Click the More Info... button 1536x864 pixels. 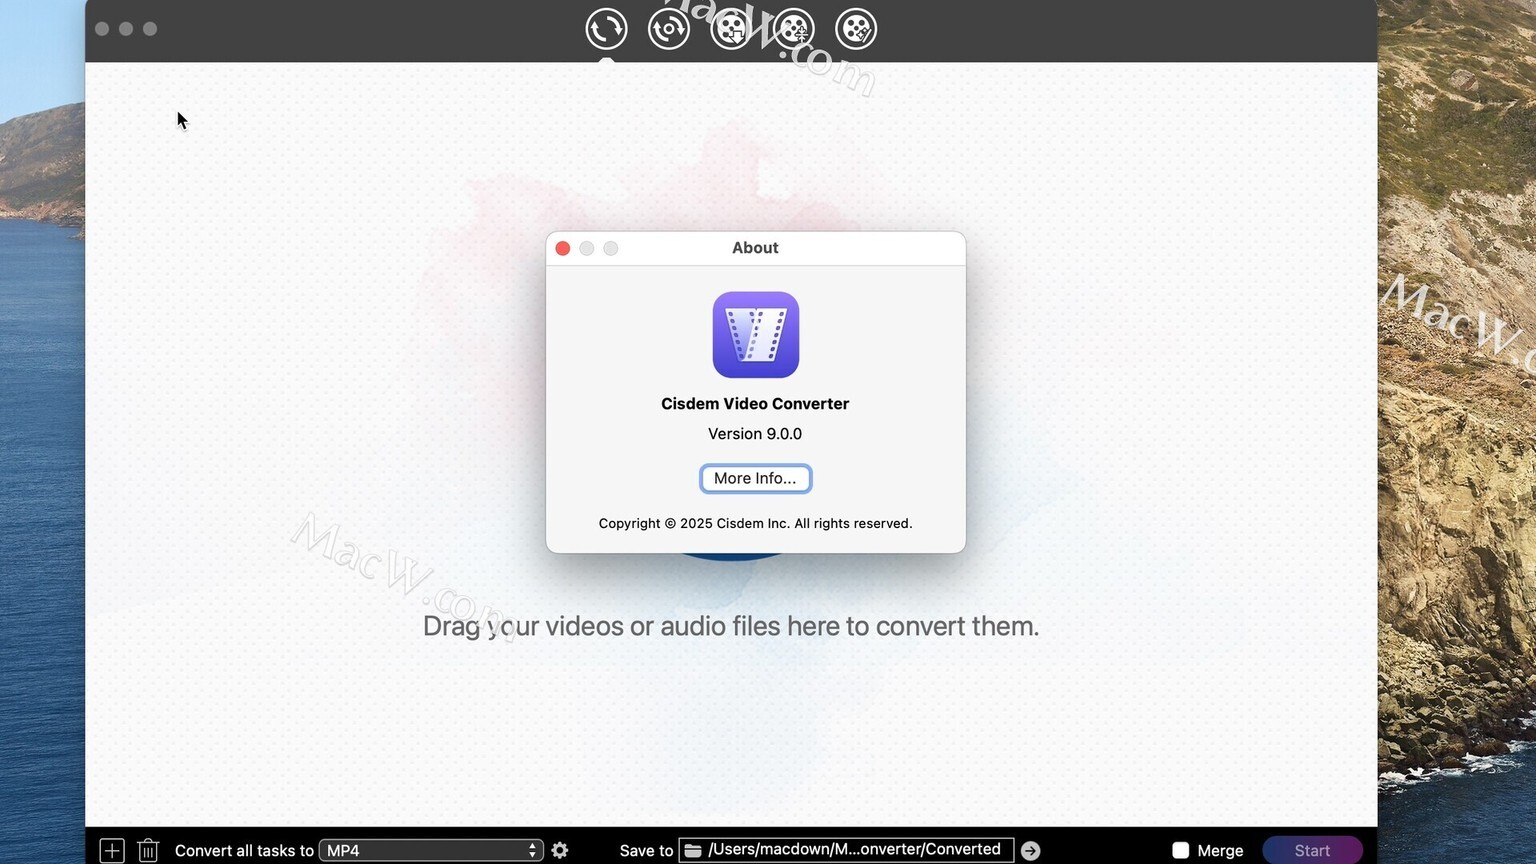tap(755, 479)
